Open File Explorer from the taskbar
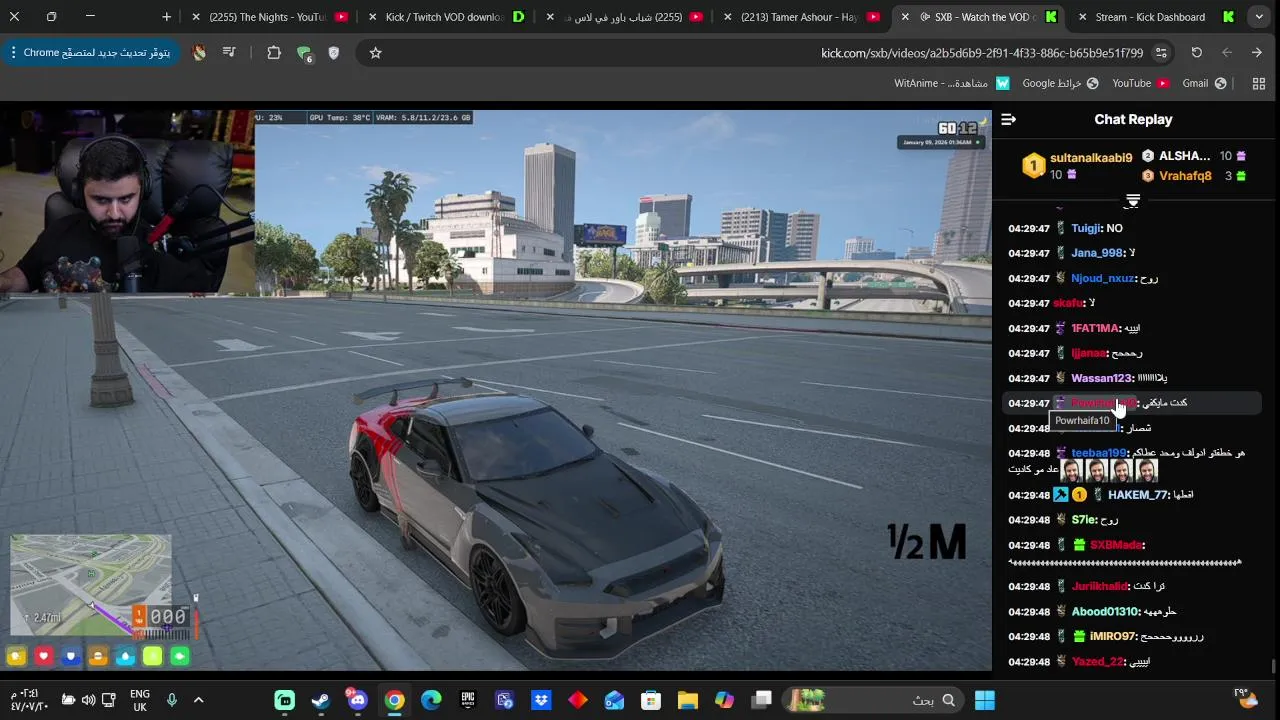 688,700
